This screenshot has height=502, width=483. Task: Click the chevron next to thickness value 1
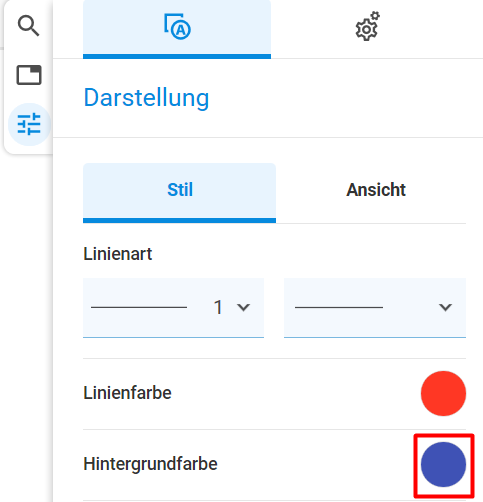244,307
